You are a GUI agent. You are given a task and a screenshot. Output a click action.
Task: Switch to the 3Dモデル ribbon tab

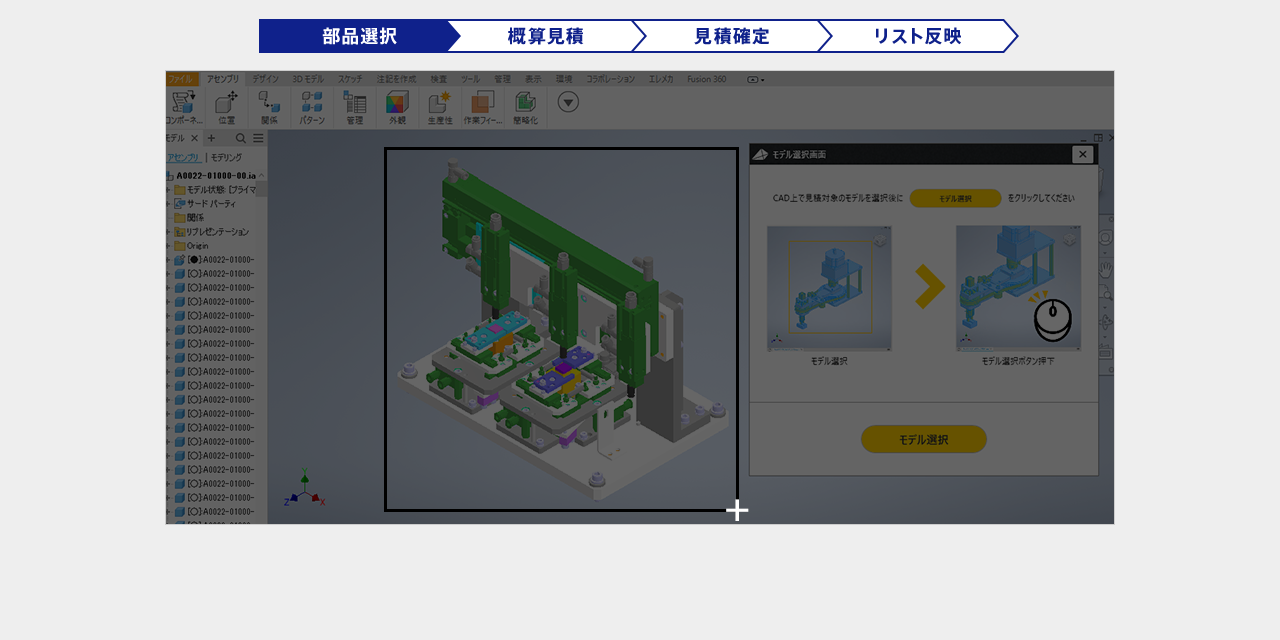[x=307, y=79]
